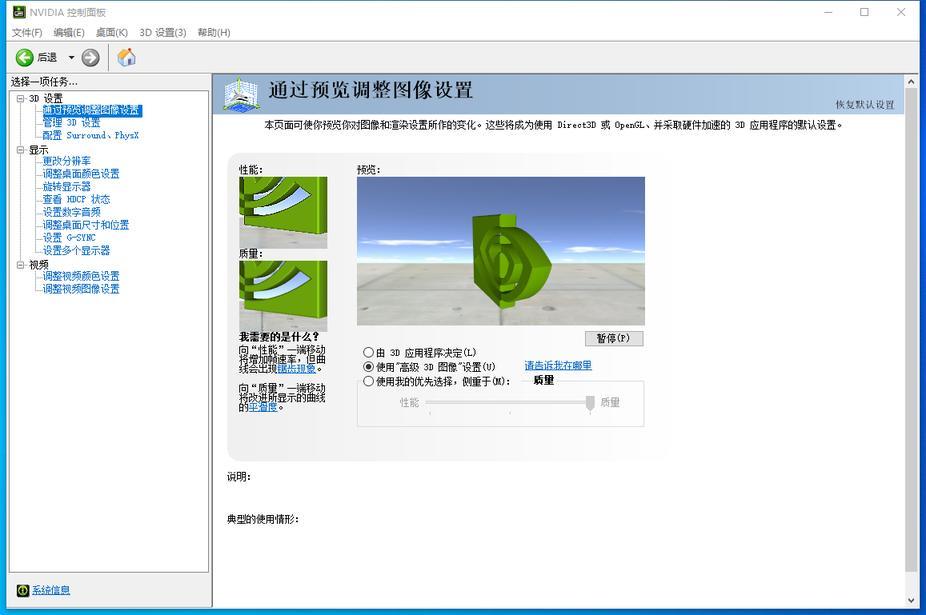The height and width of the screenshot is (615, 926).
Task: Click the 平滑度 link
Action: tap(263, 407)
